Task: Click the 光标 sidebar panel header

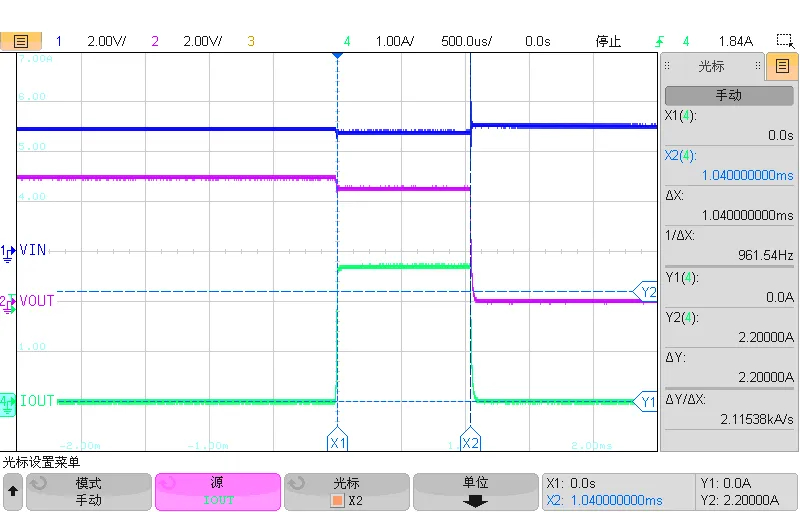Action: pyautogui.click(x=711, y=67)
